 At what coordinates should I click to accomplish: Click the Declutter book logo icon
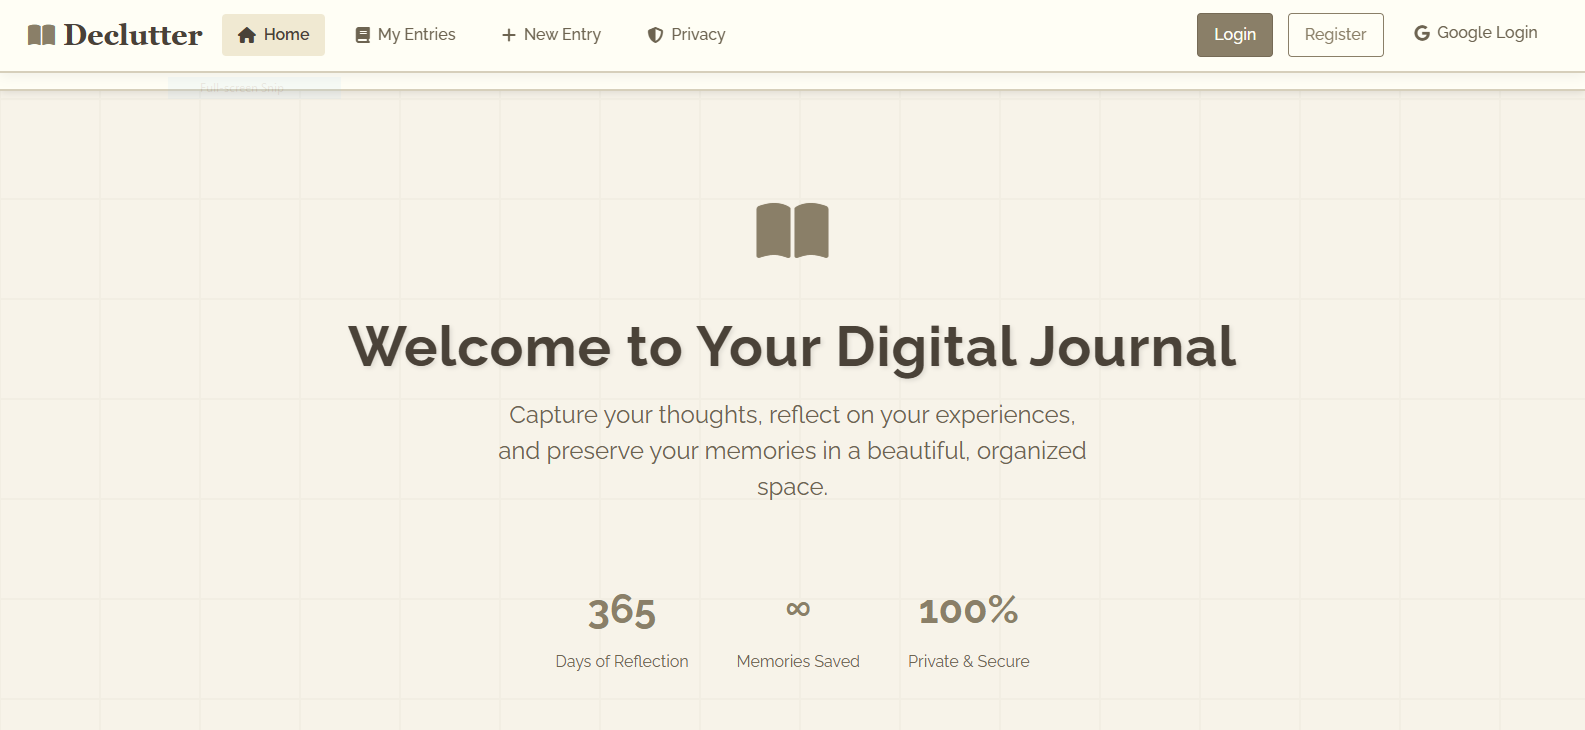pos(41,33)
